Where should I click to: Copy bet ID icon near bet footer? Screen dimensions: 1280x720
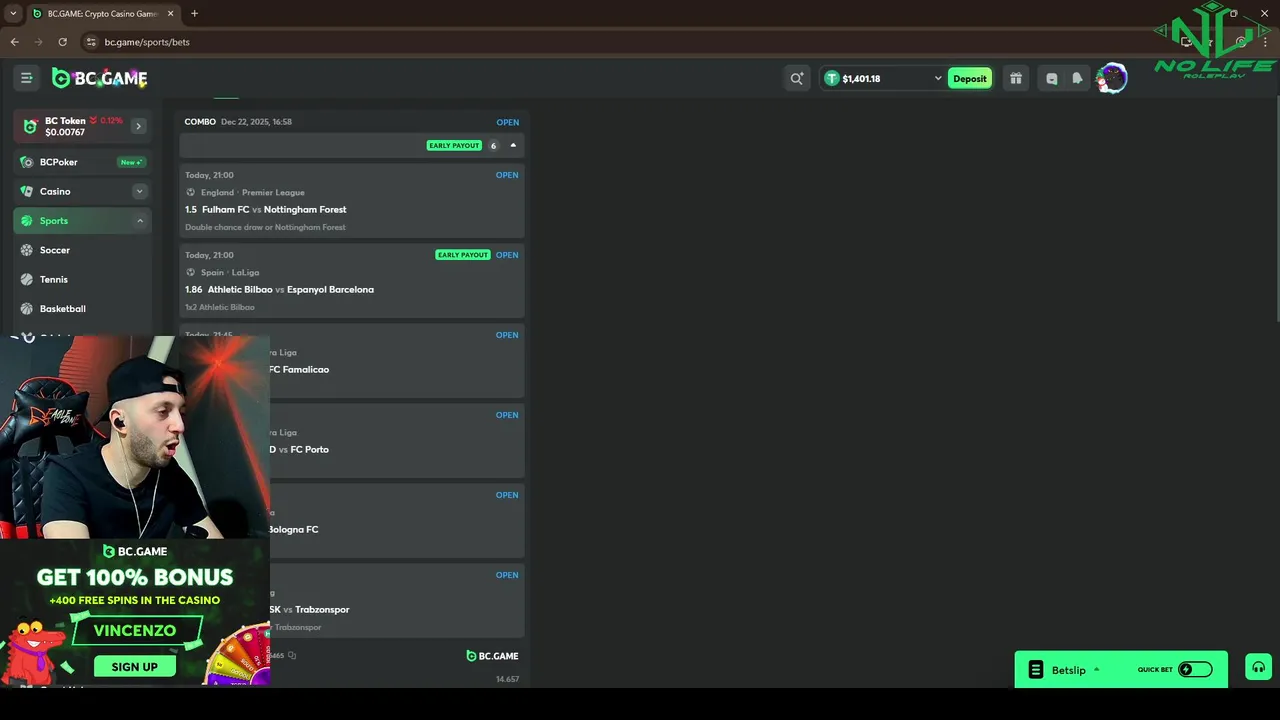[292, 656]
